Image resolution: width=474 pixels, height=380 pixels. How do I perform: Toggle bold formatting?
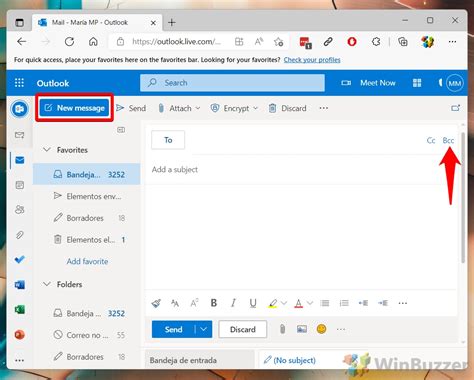tap(214, 303)
